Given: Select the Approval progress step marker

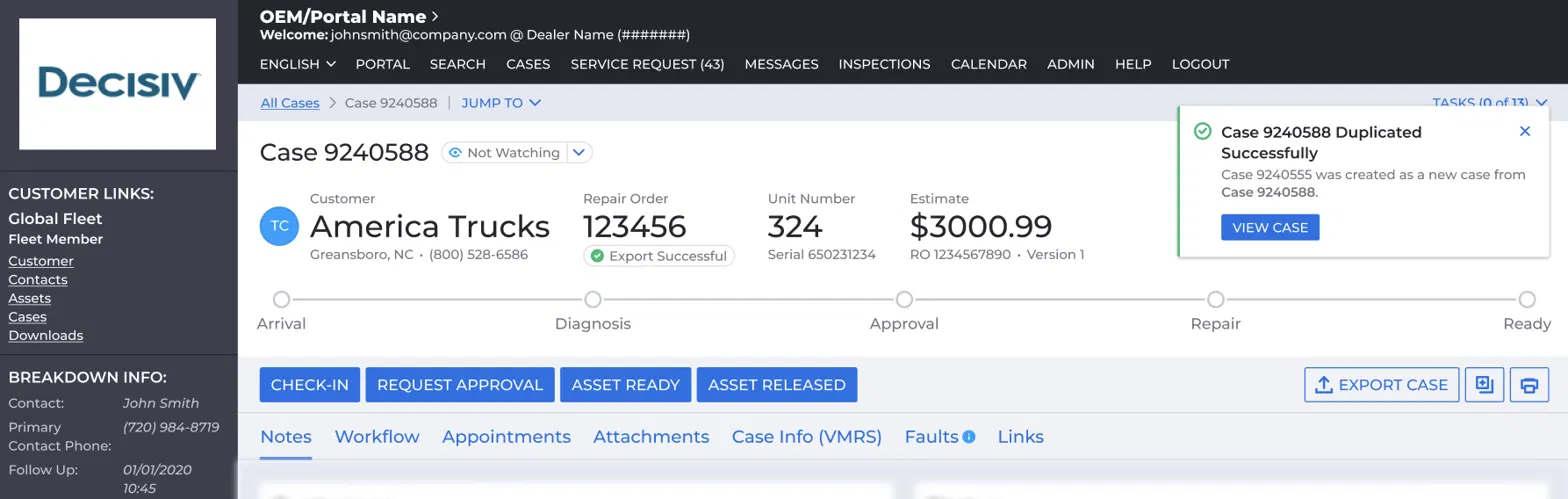Looking at the screenshot, I should 904,299.
